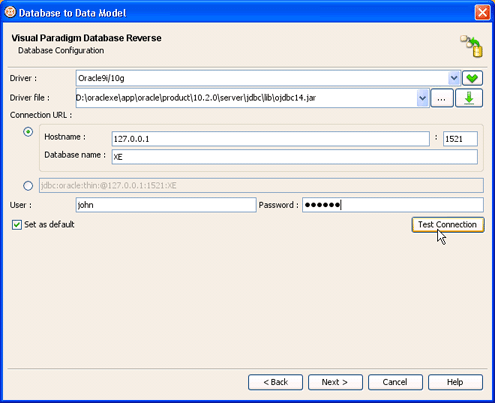Proceed with the Next button

[335, 382]
